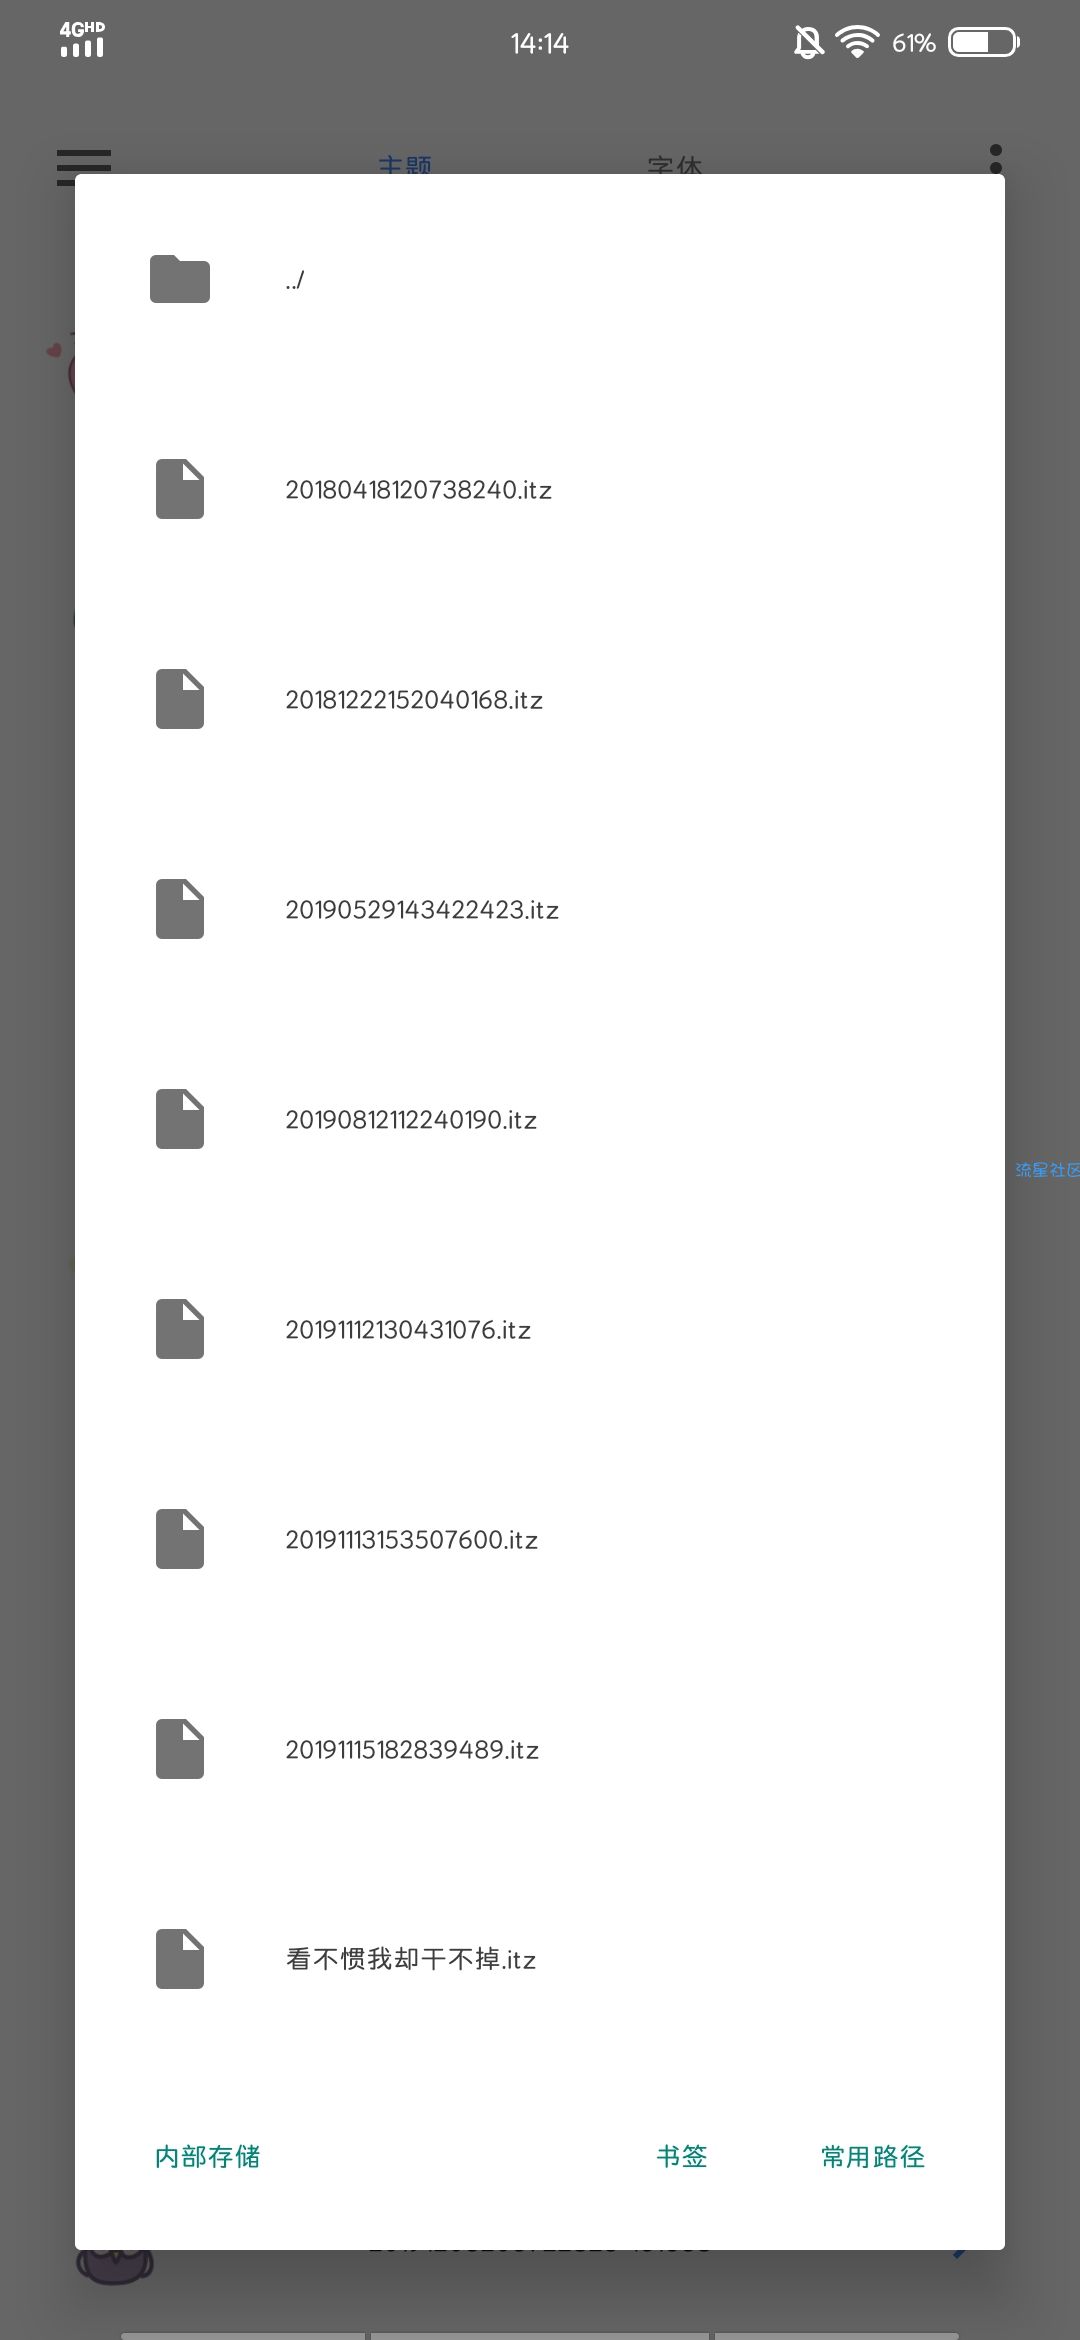This screenshot has width=1080, height=2340.
Task: Tap the 流星社区 link at right edge
Action: point(1047,1169)
